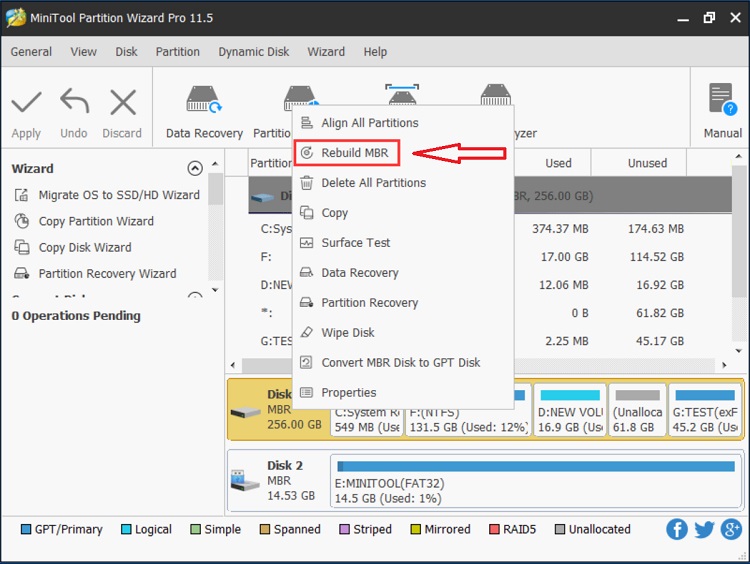Click the 114.52 GB unused value
Viewport: 750px width, 564px height.
656,257
